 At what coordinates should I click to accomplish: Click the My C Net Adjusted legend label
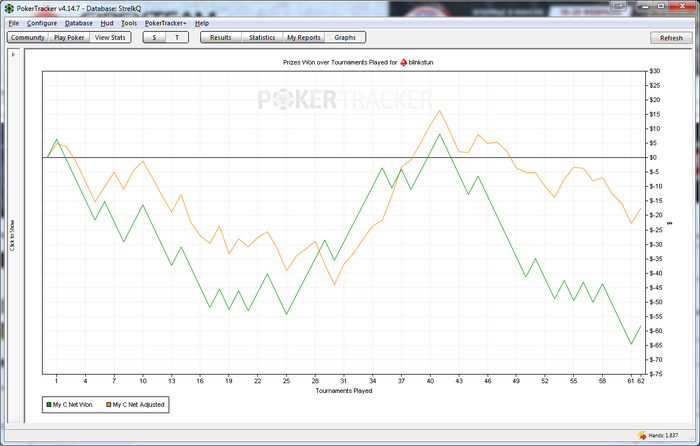tap(138, 404)
